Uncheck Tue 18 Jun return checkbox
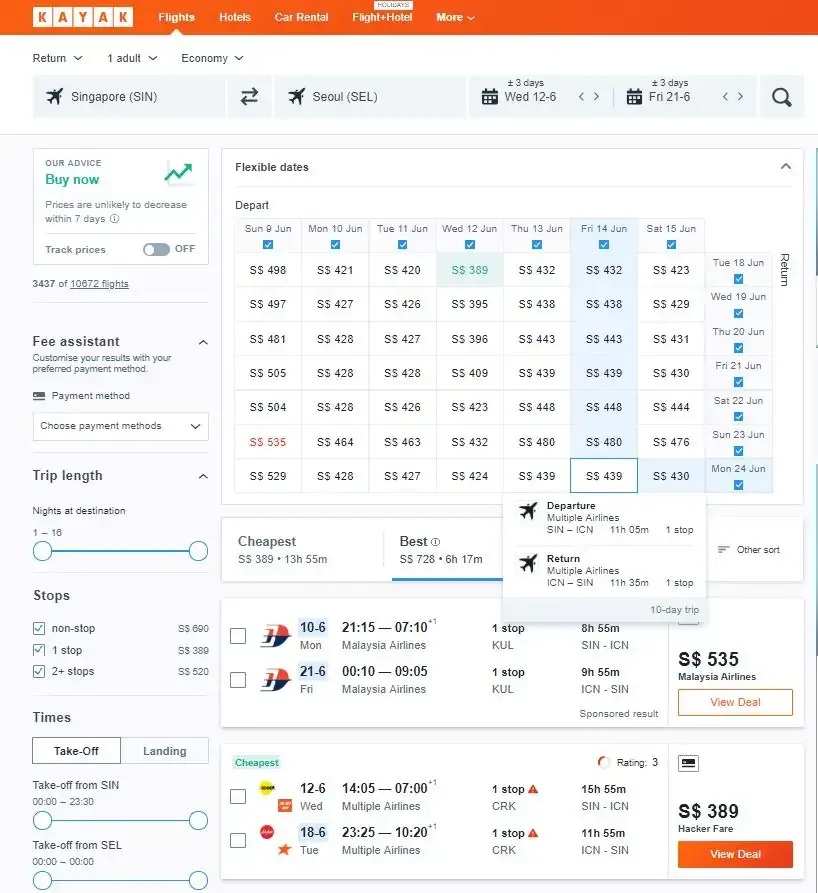The width and height of the screenshot is (818, 893). click(738, 278)
